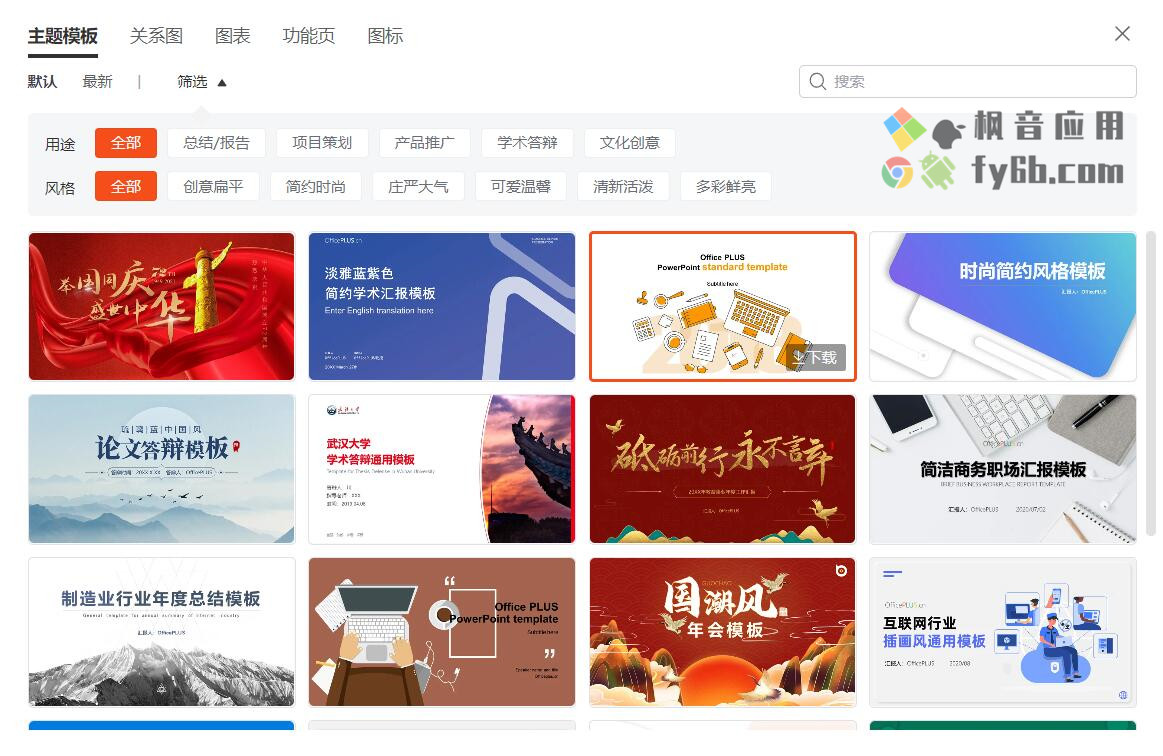Close the template dialog with X icon
Screen dimensions: 1163x756
[1122, 33]
